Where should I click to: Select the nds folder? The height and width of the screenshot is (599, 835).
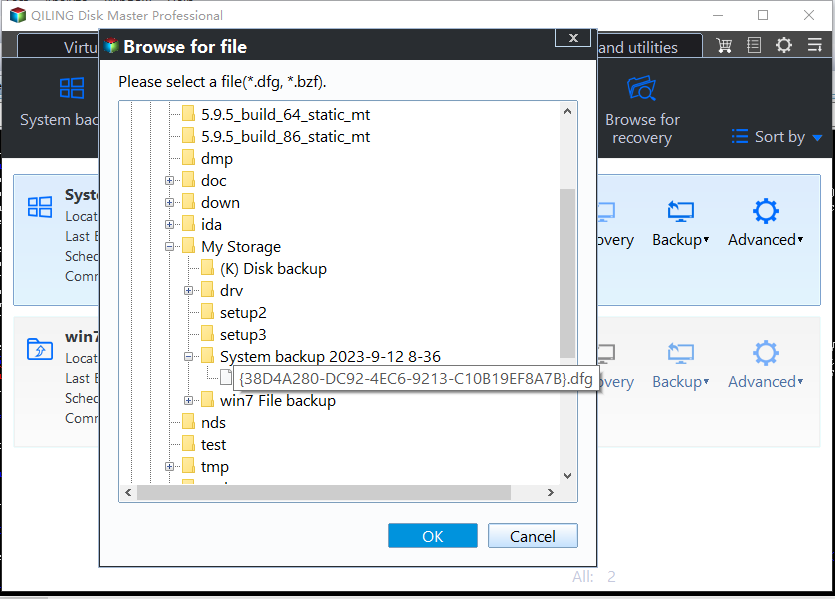tap(213, 423)
